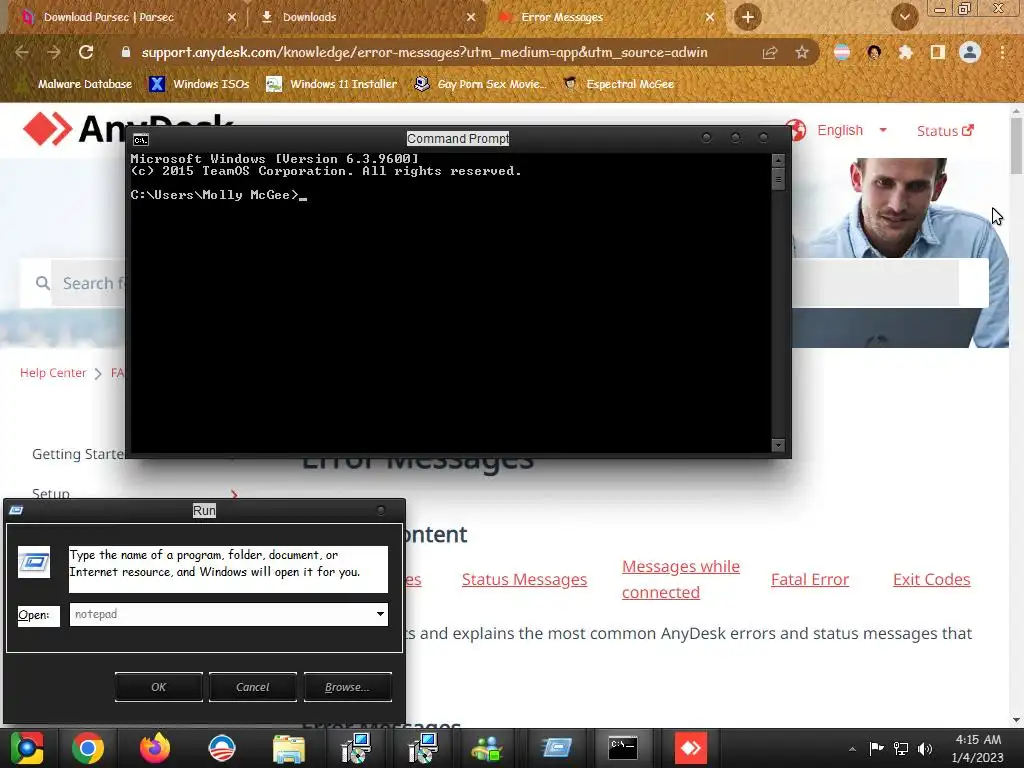The height and width of the screenshot is (768, 1024).
Task: Click Command Prompt scrollbar up arrow
Action: (777, 160)
